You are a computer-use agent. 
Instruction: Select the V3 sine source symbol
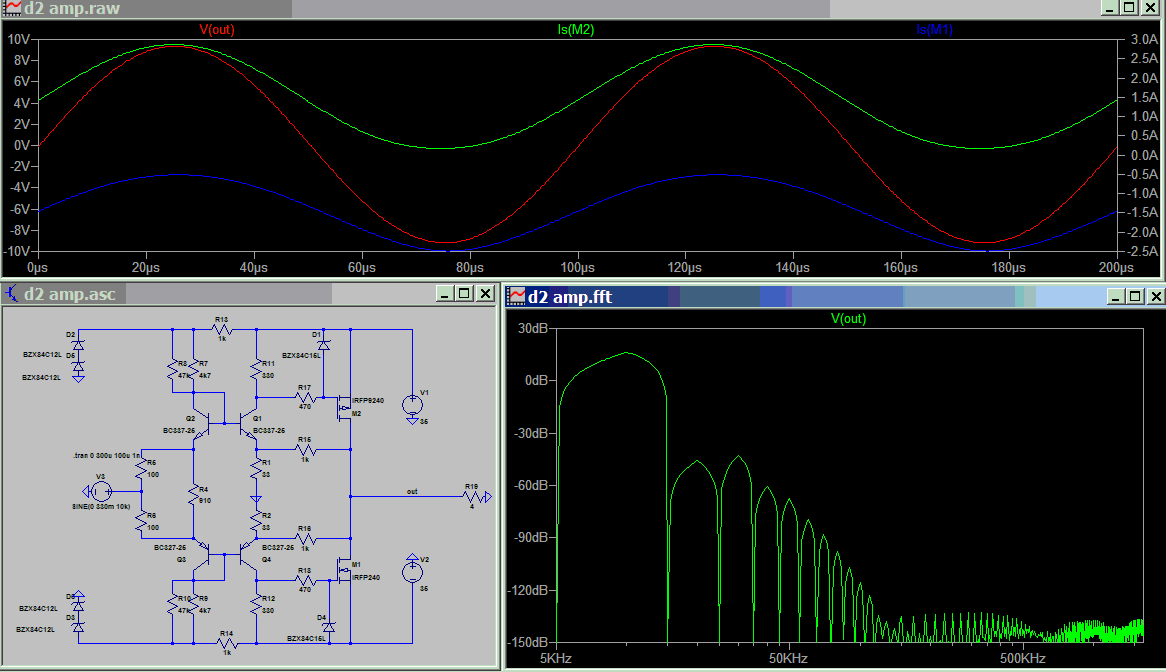101,491
